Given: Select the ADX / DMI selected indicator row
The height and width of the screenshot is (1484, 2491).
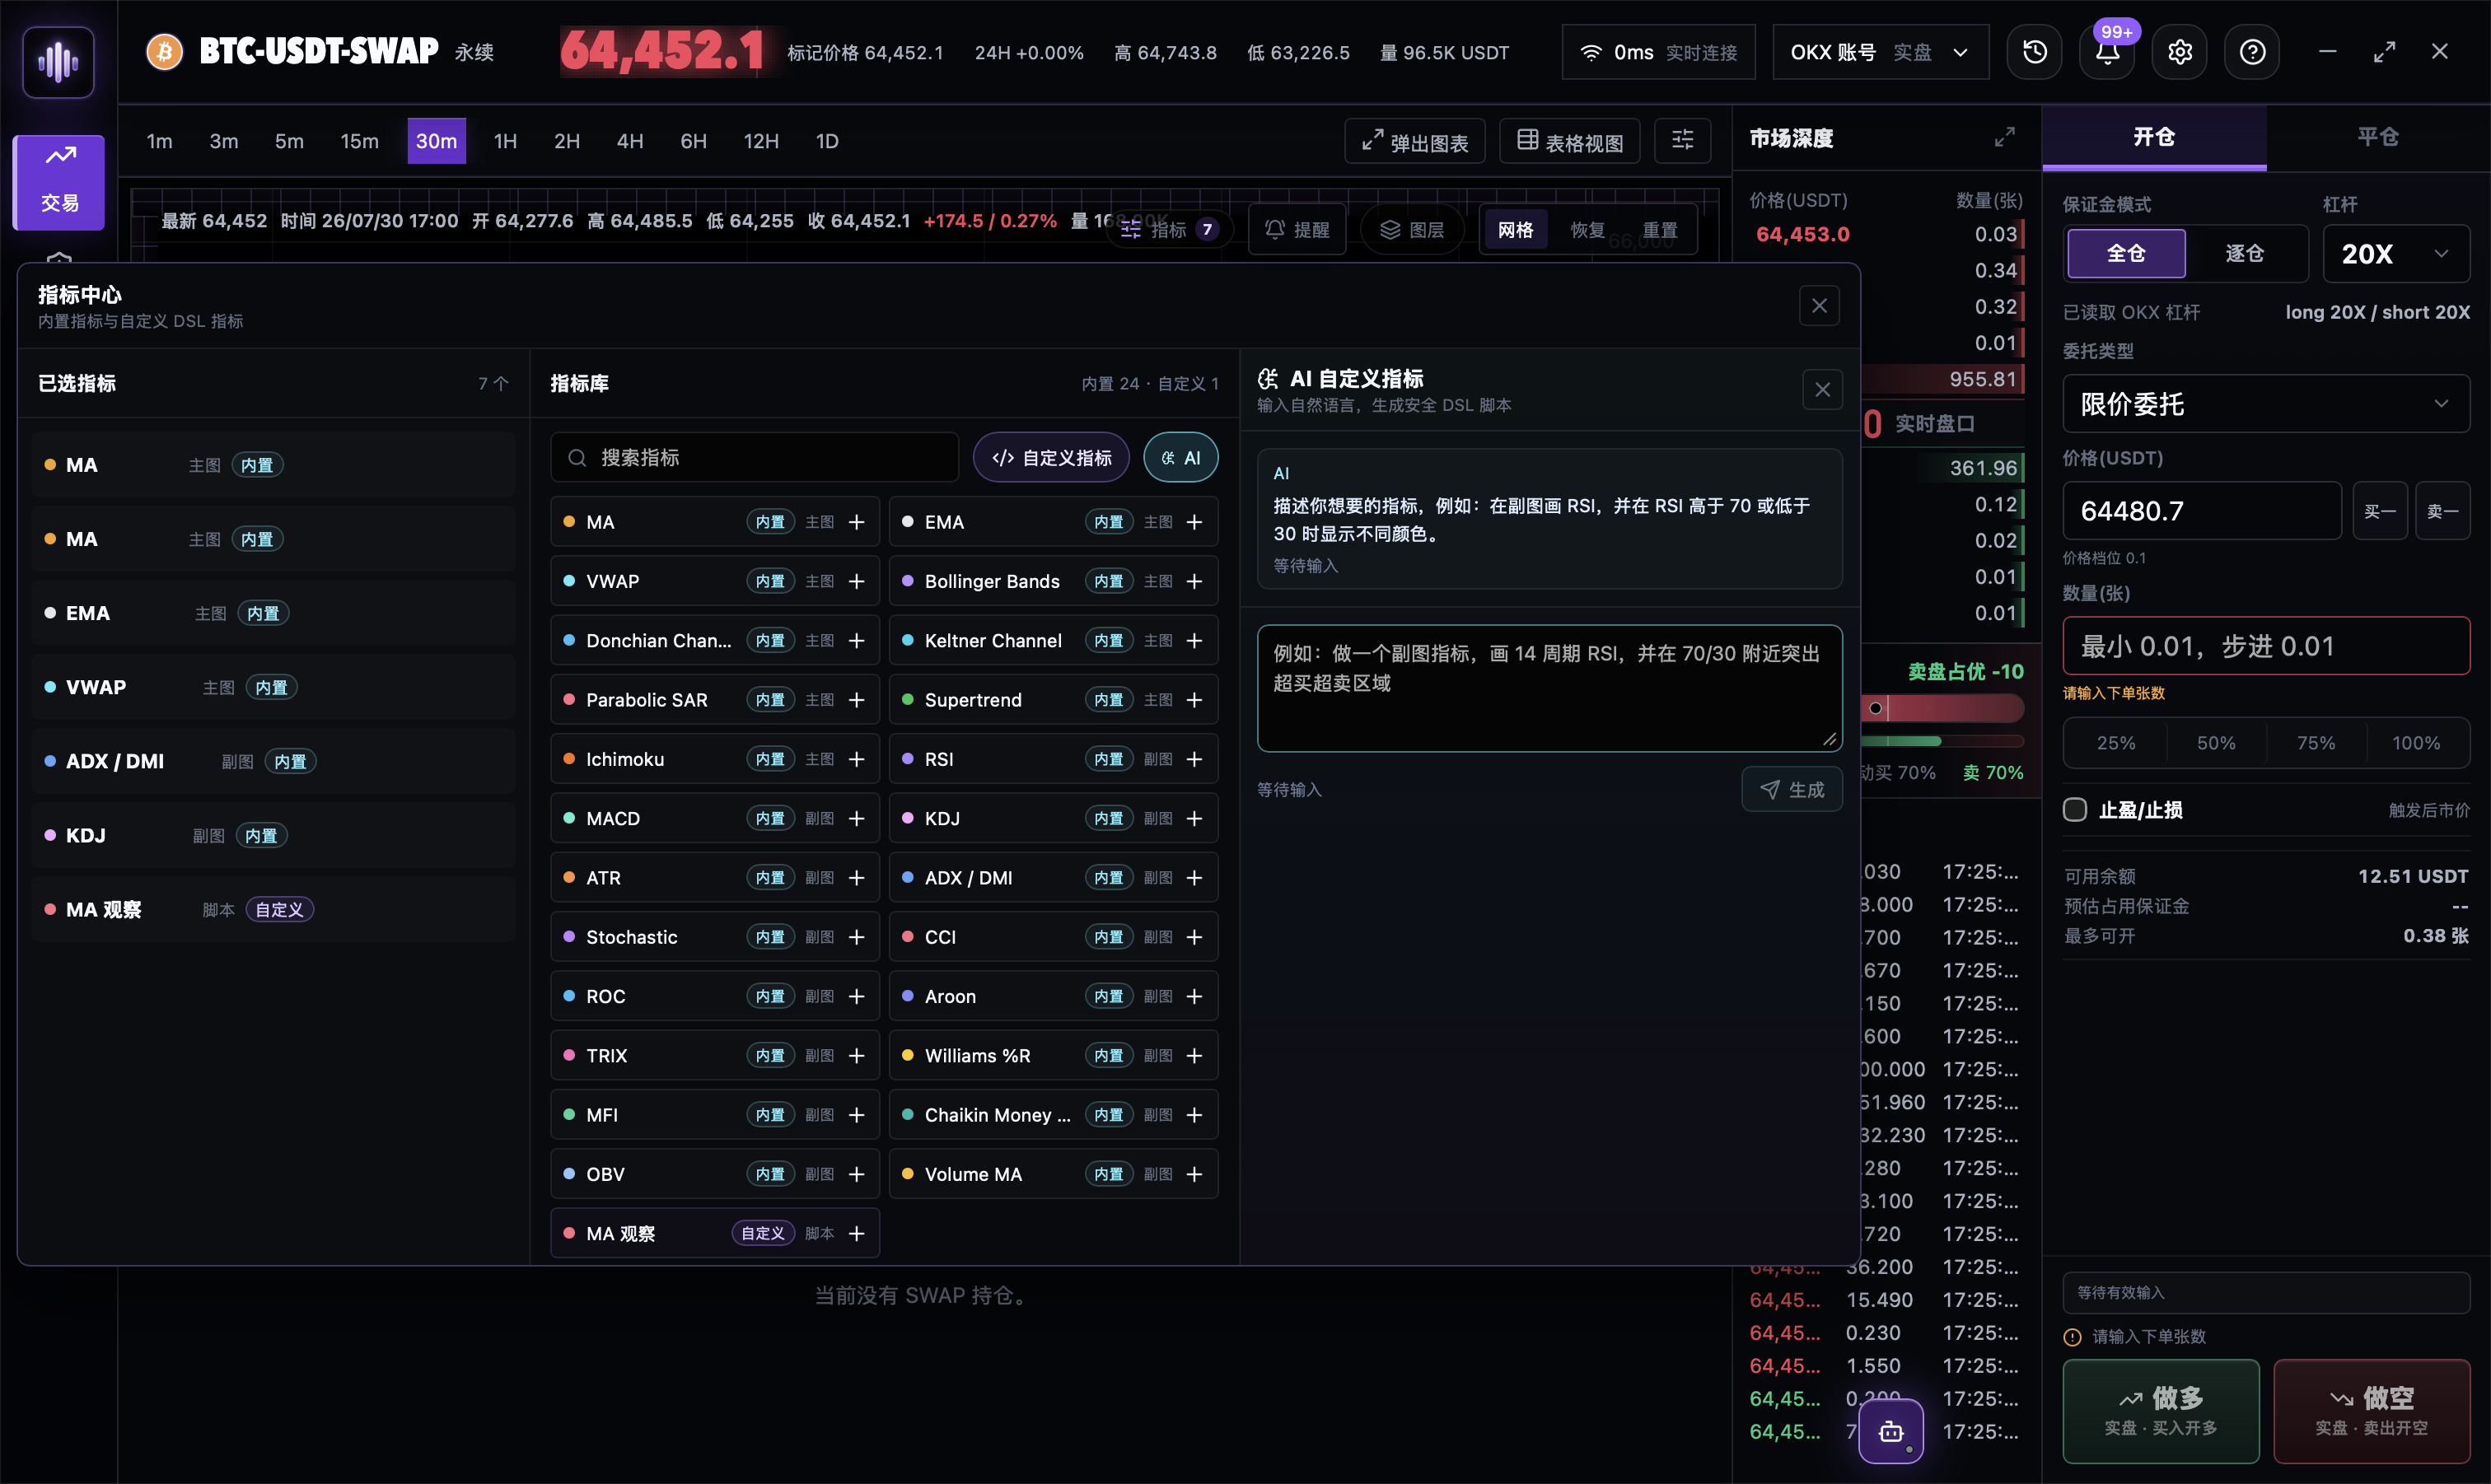Looking at the screenshot, I should click(273, 761).
